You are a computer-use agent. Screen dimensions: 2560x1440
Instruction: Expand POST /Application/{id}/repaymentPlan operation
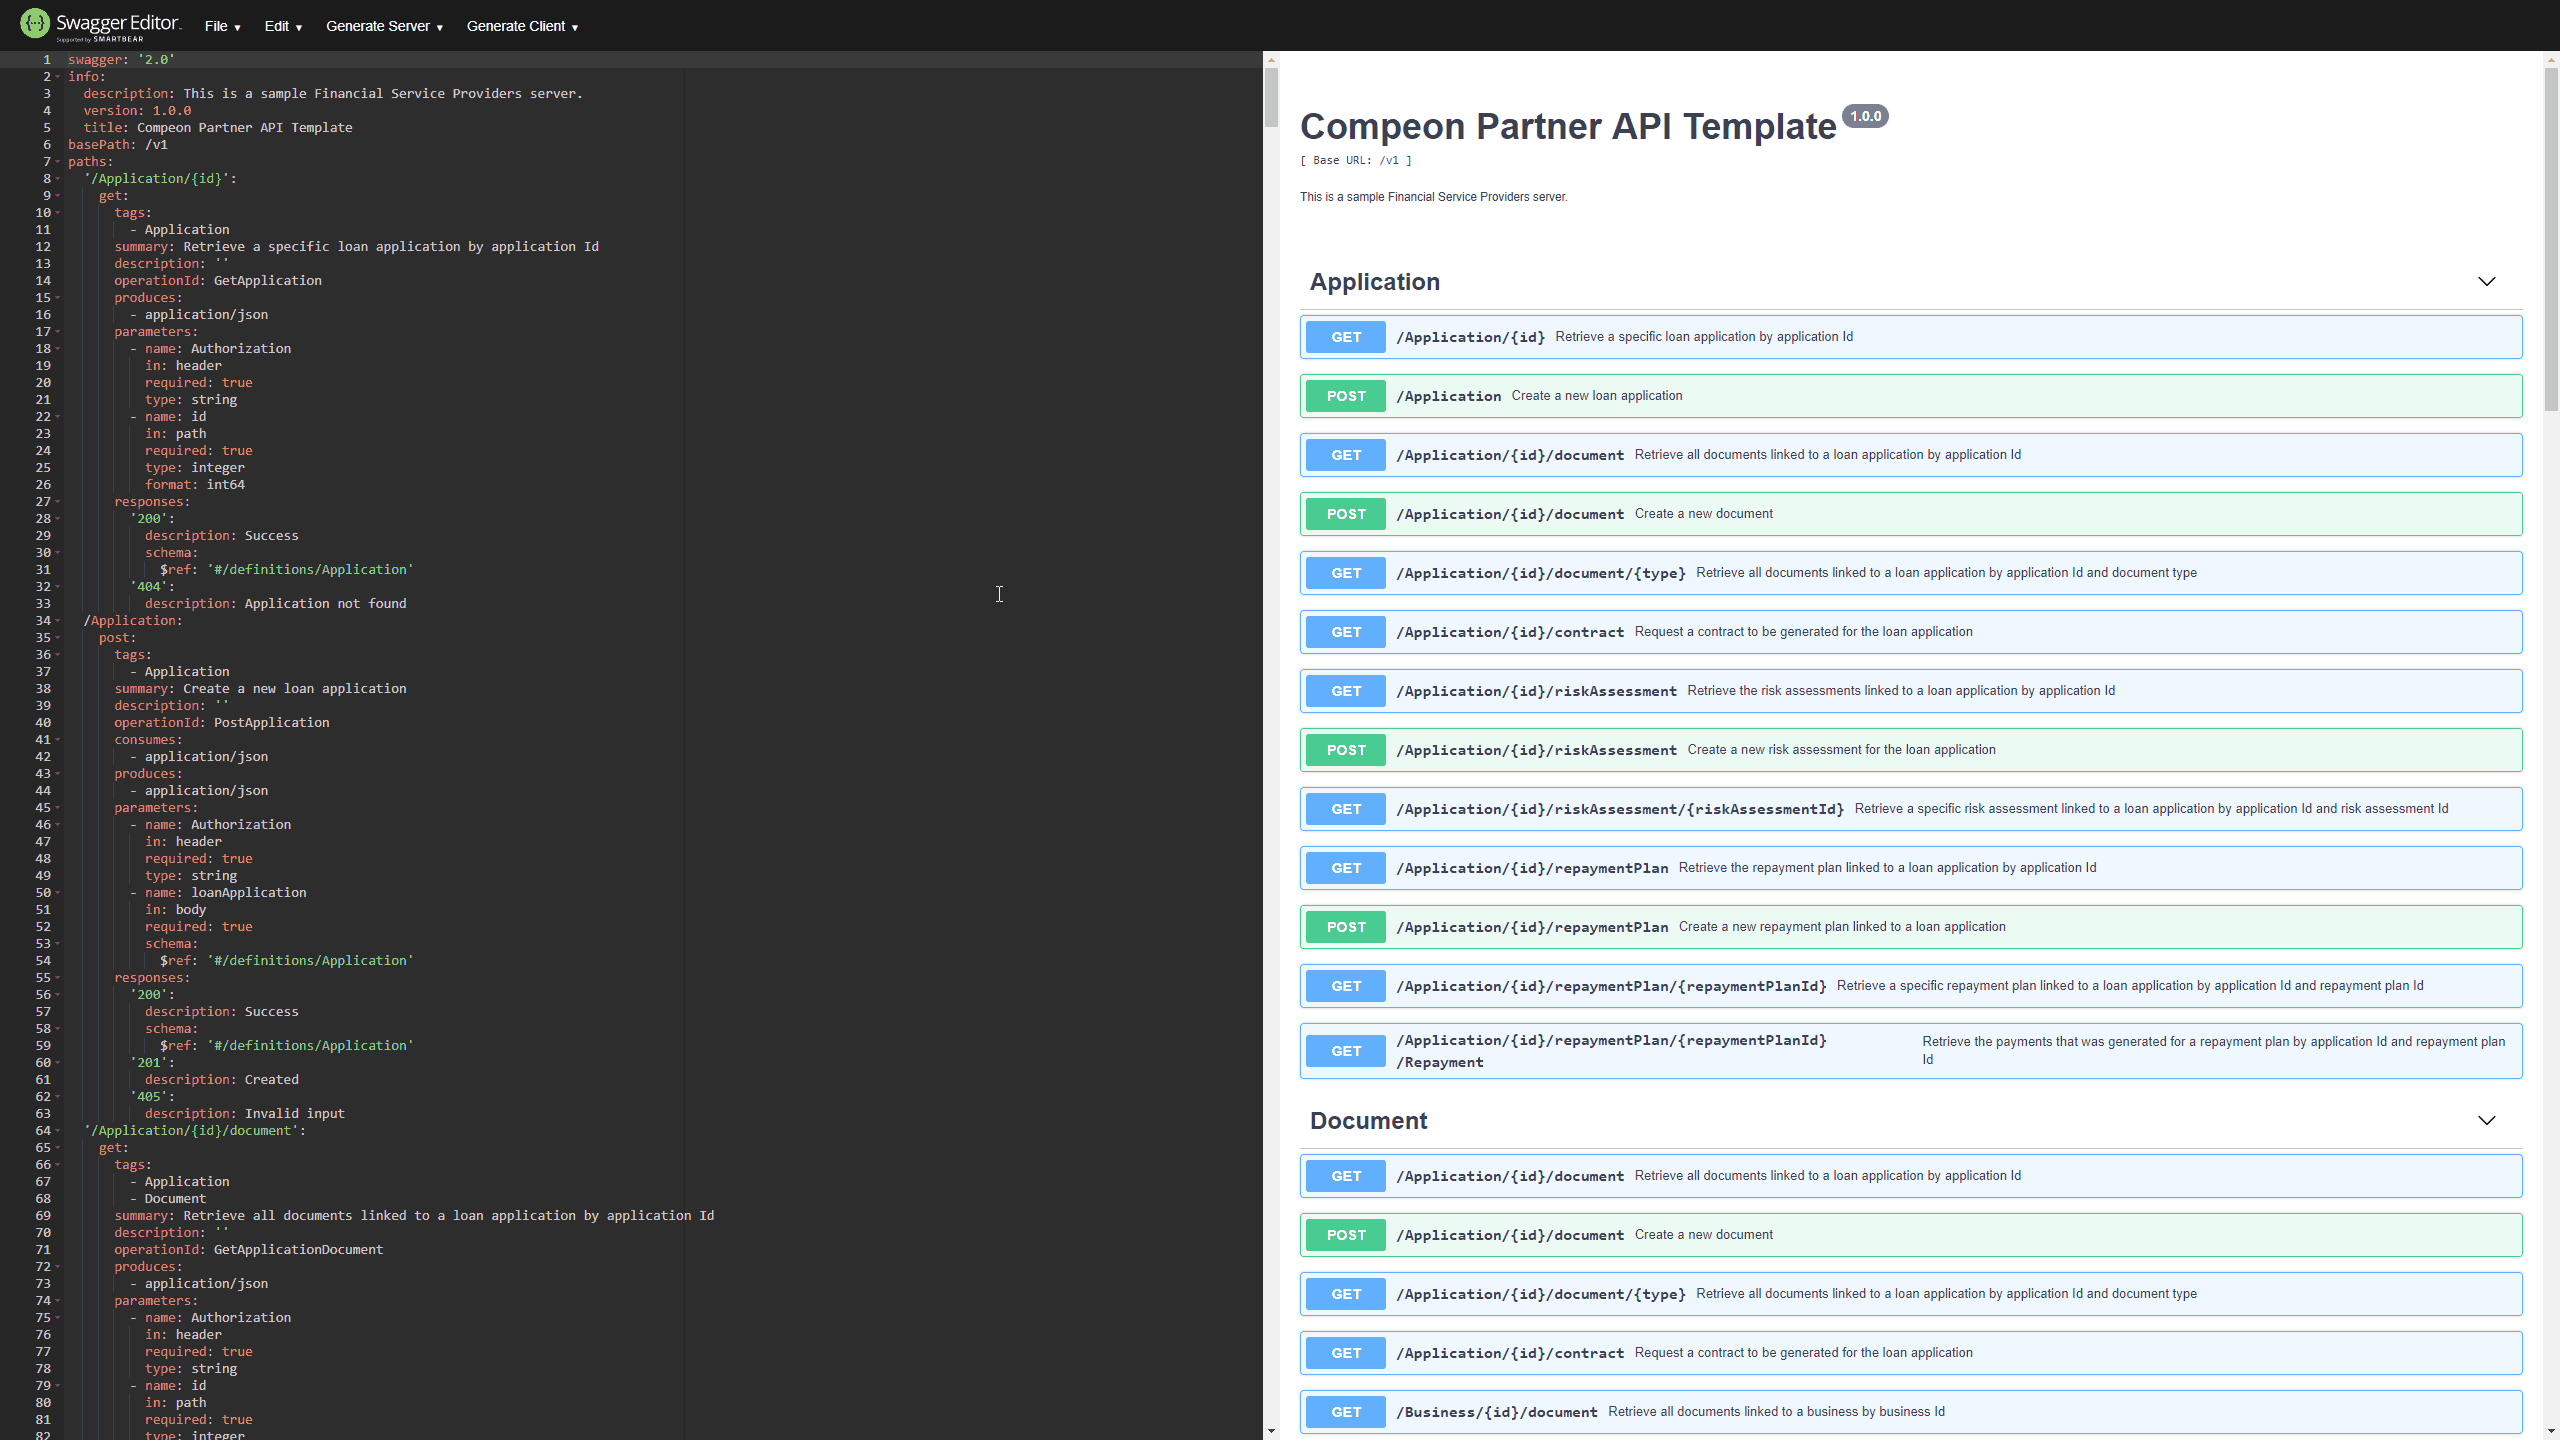point(1911,927)
